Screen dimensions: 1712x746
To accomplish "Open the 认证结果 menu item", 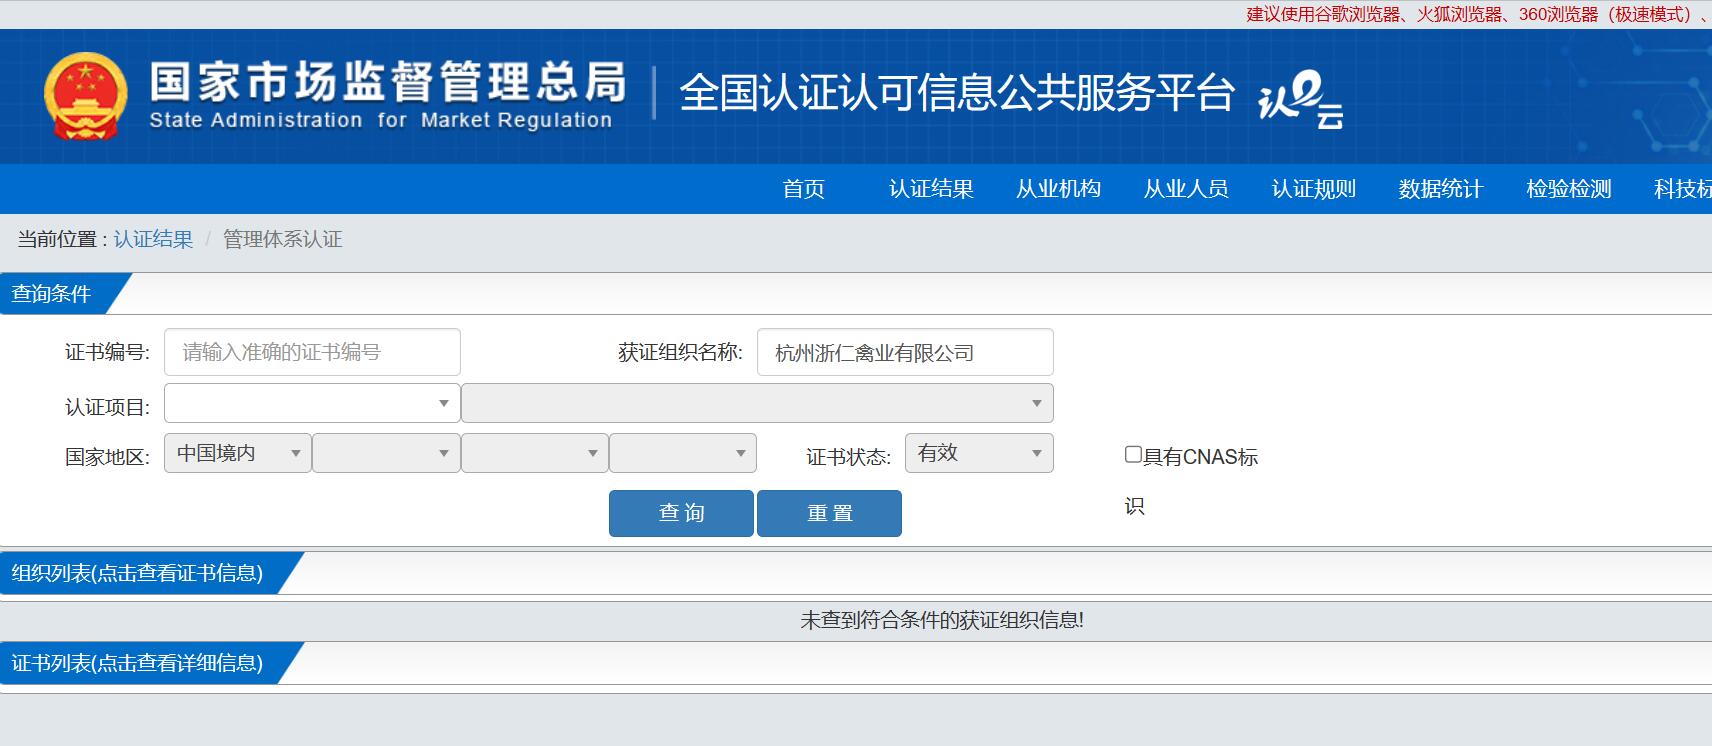I will pyautogui.click(x=931, y=189).
